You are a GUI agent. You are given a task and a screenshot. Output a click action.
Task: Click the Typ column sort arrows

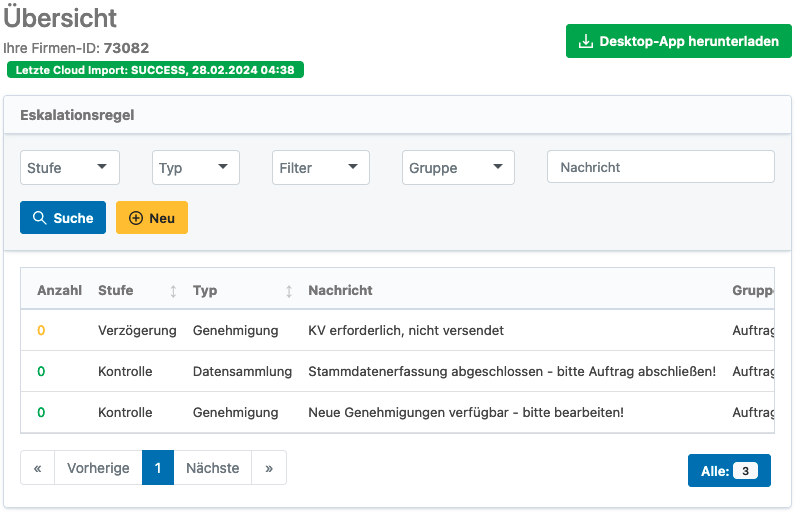pyautogui.click(x=289, y=291)
